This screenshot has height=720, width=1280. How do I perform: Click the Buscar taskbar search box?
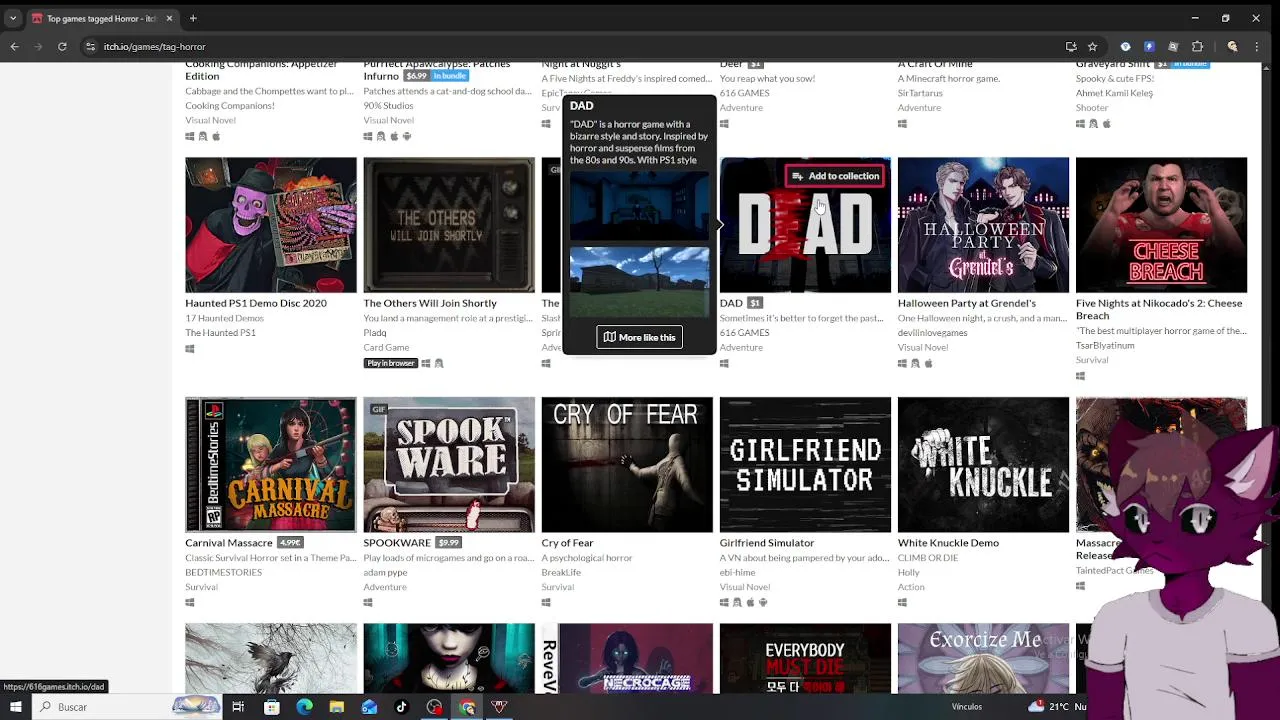click(125, 707)
